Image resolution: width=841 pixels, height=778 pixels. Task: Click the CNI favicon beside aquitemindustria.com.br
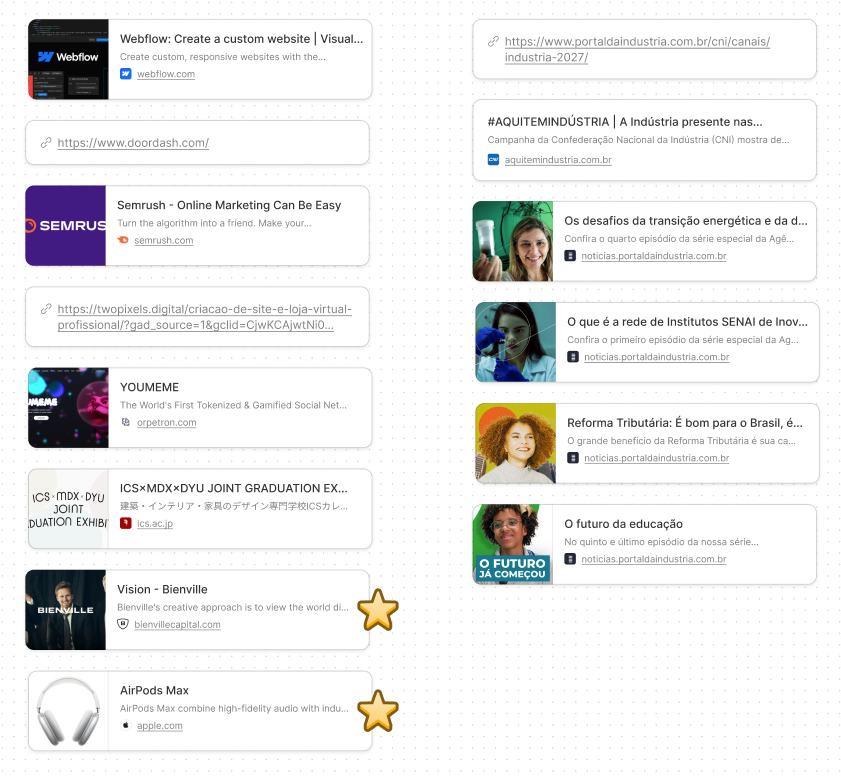[x=493, y=159]
